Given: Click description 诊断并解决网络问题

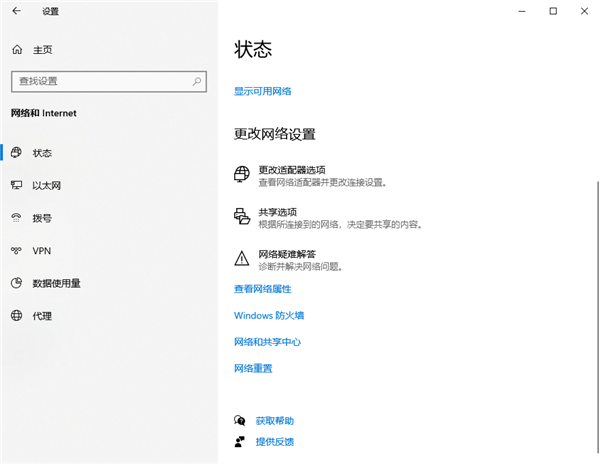Looking at the screenshot, I should point(300,267).
